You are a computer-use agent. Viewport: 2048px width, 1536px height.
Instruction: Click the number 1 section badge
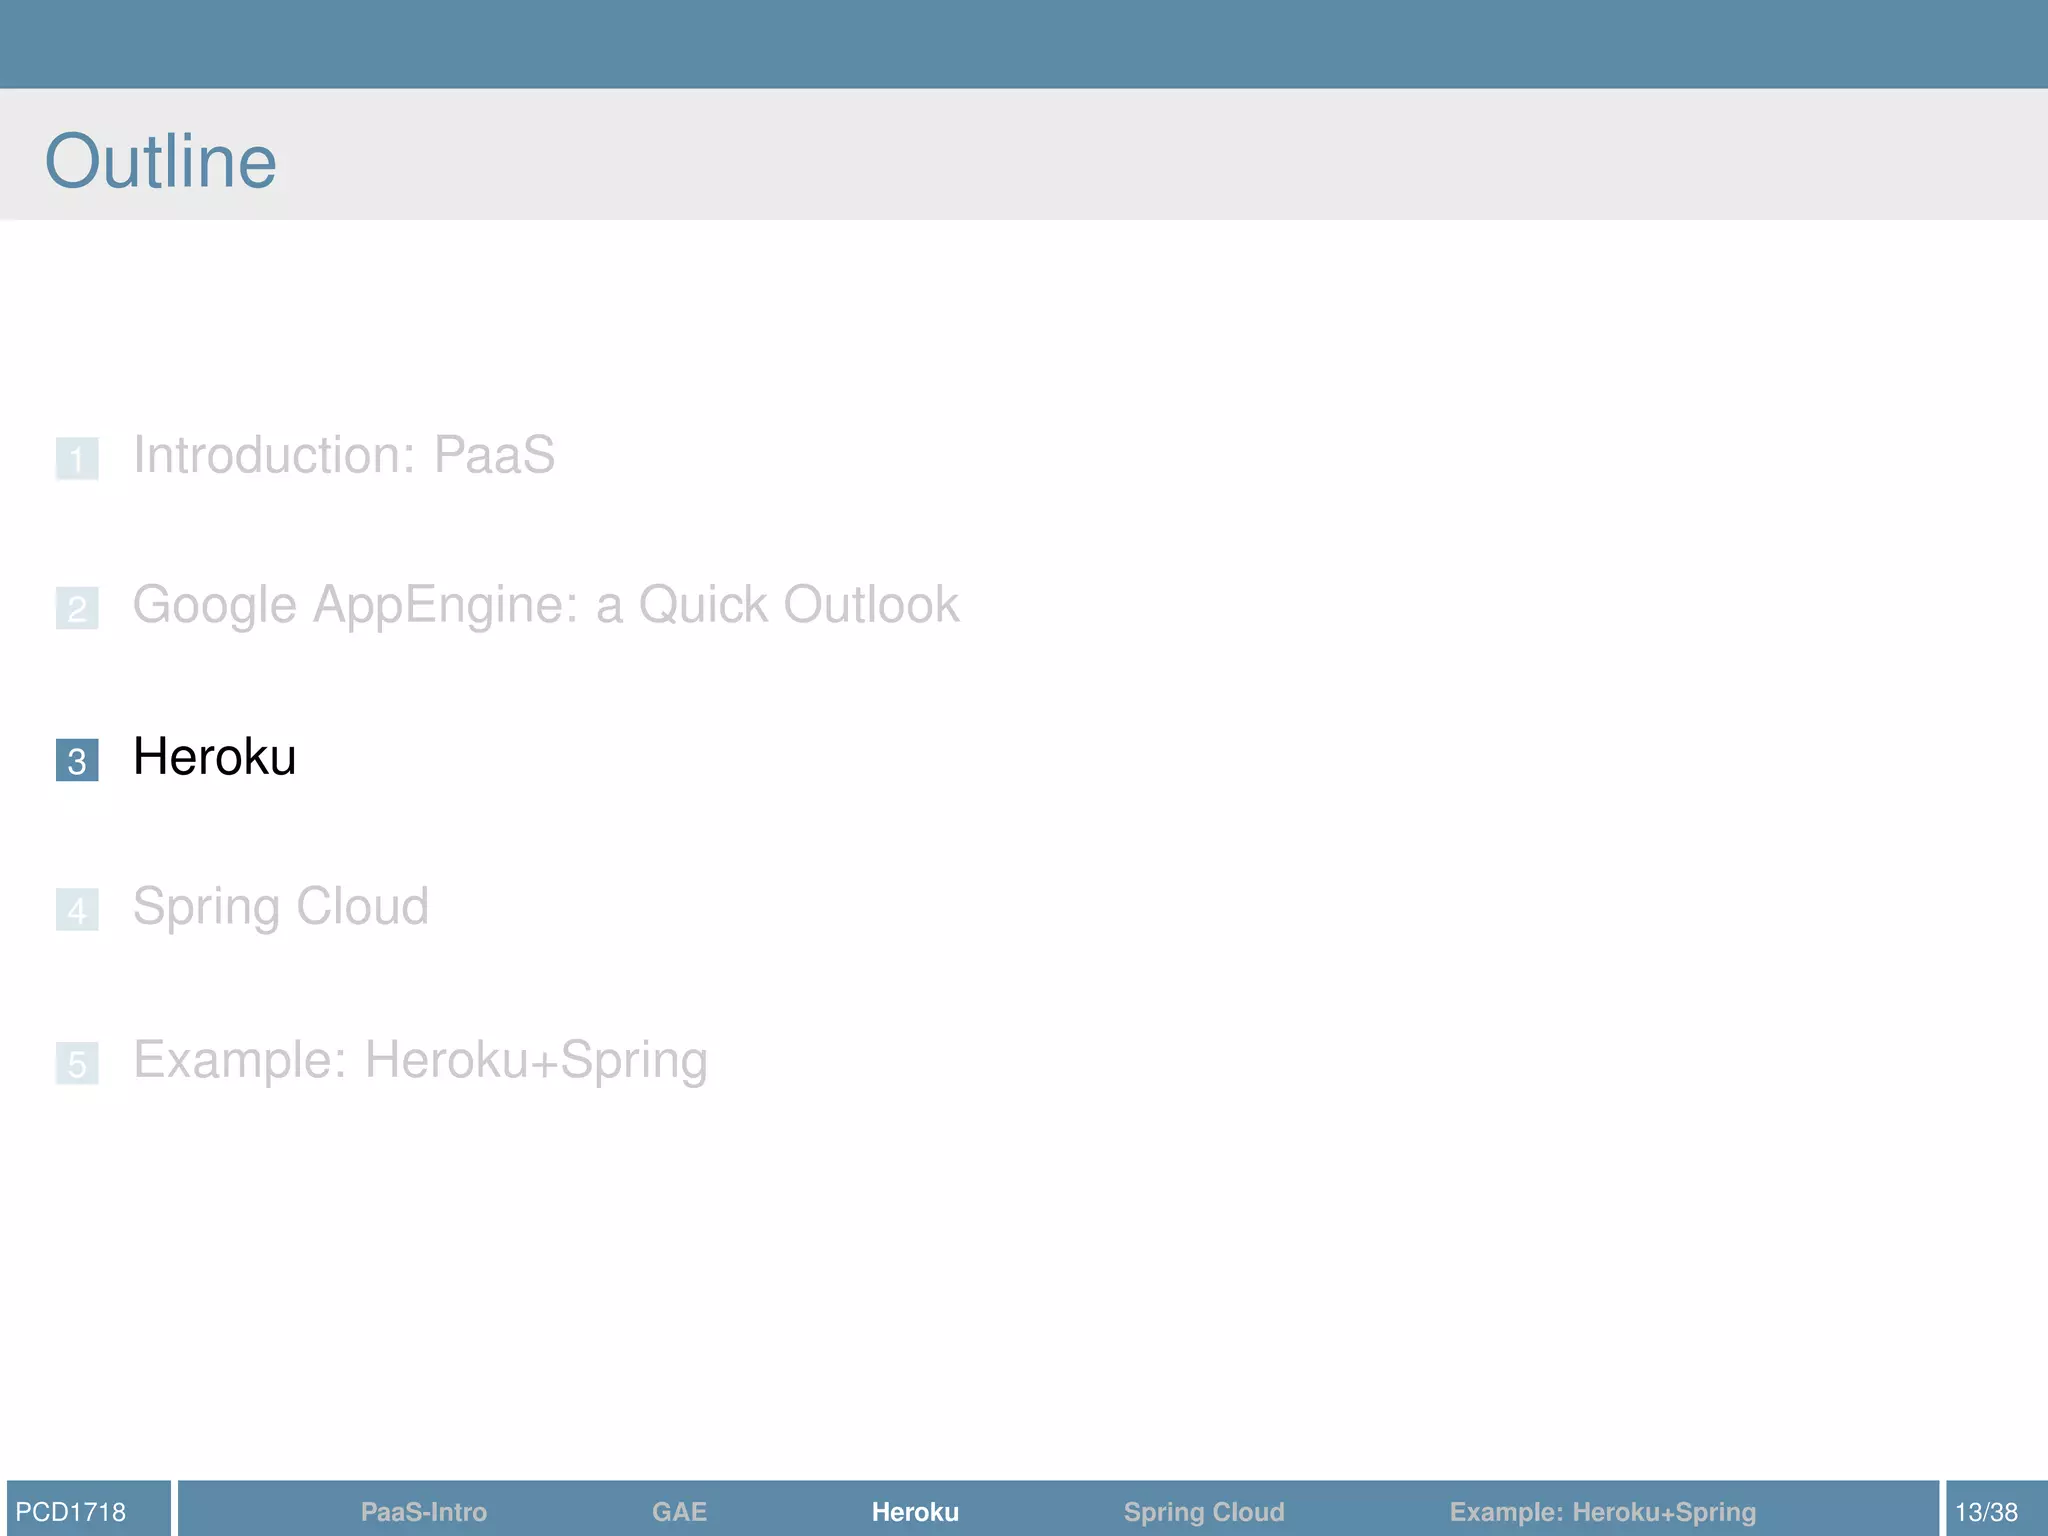[77, 459]
